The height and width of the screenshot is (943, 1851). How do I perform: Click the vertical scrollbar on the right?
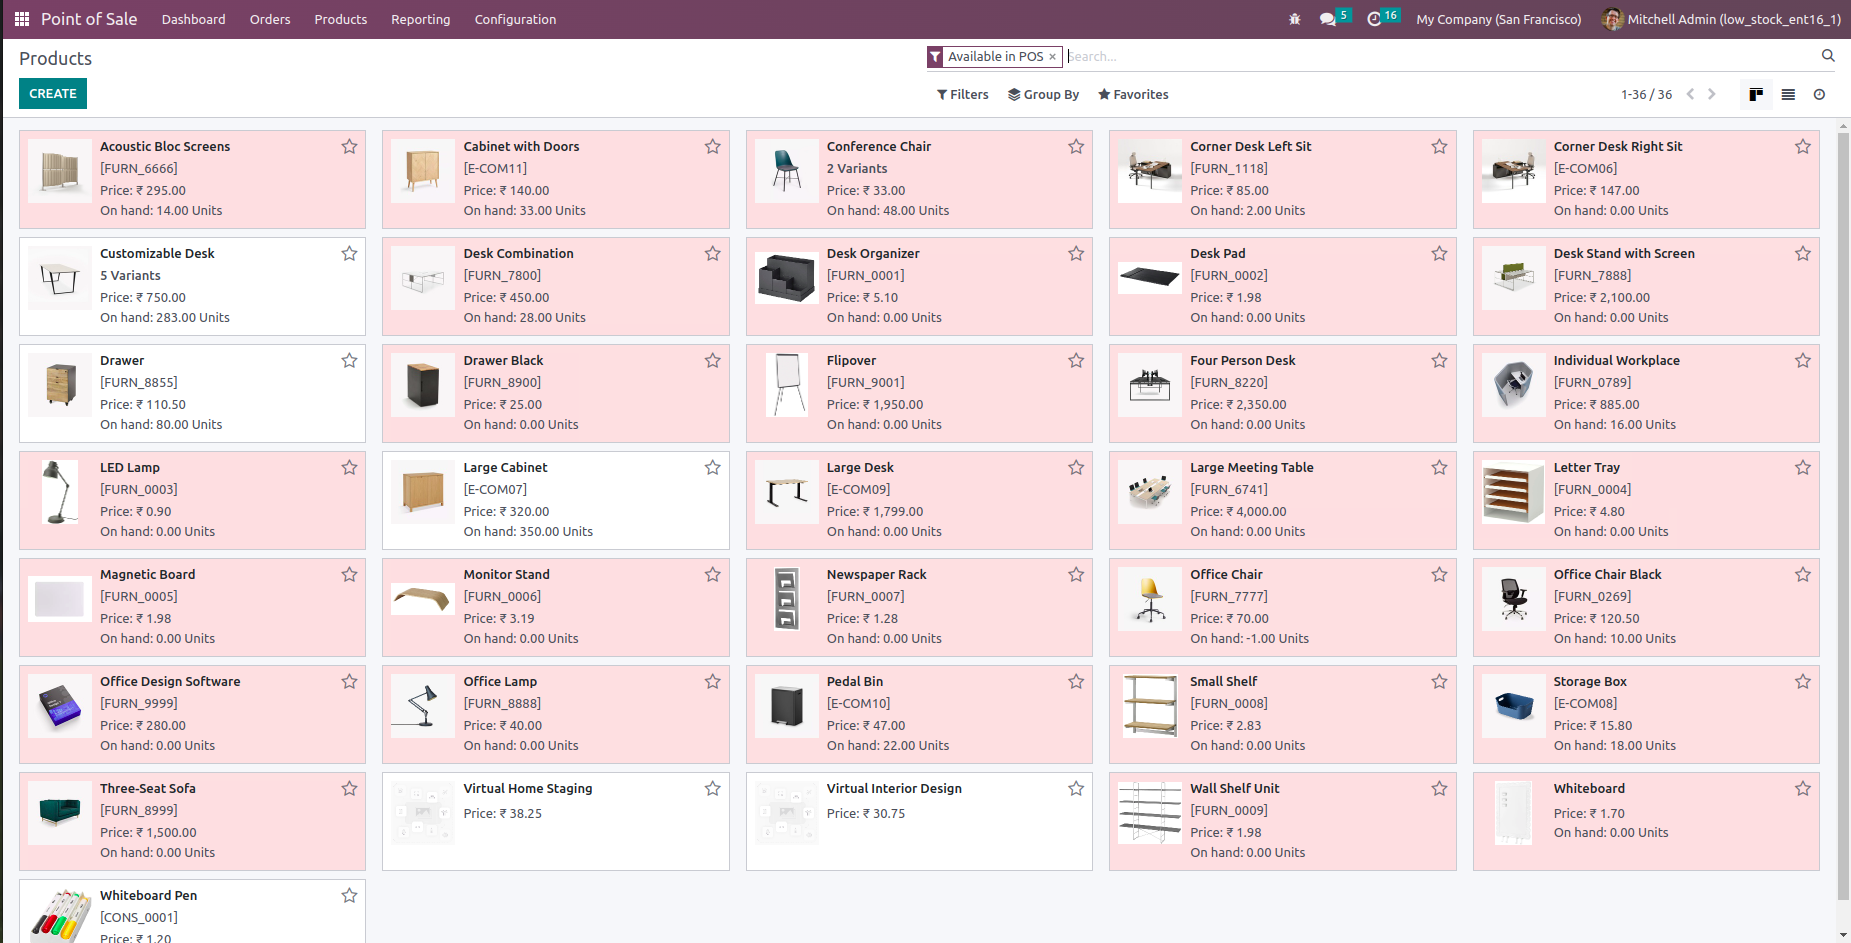[1844, 530]
